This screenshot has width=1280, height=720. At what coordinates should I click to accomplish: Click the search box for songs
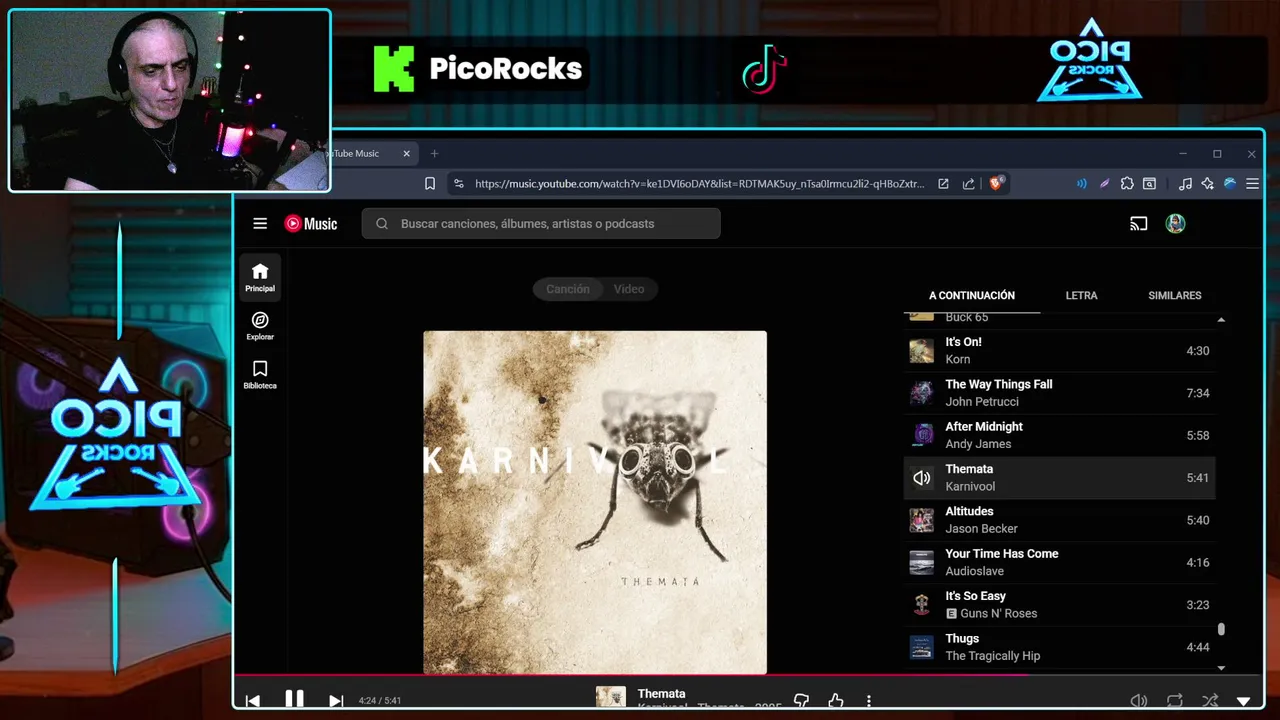pos(541,224)
